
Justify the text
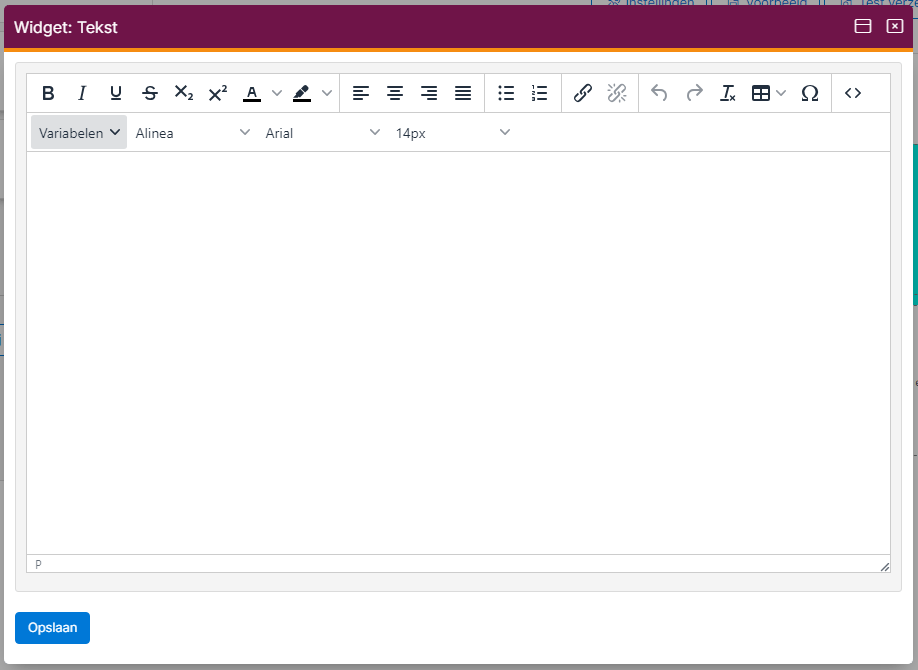click(463, 93)
